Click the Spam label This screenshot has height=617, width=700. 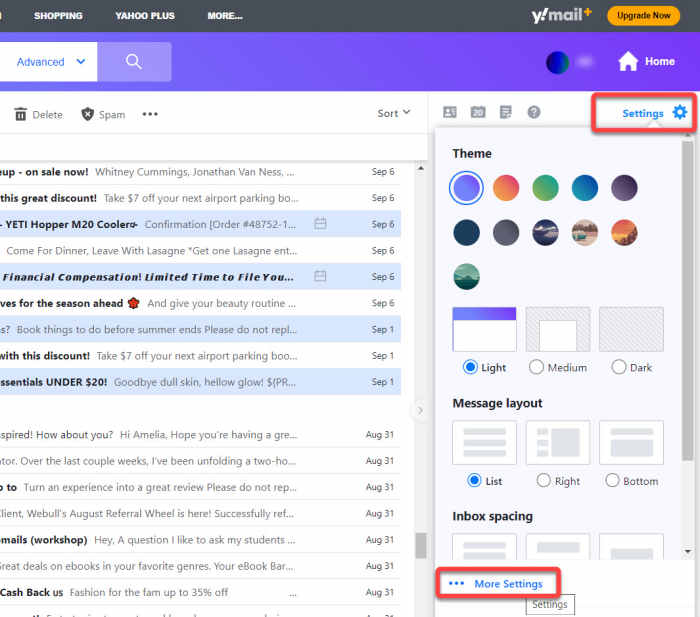(x=112, y=115)
